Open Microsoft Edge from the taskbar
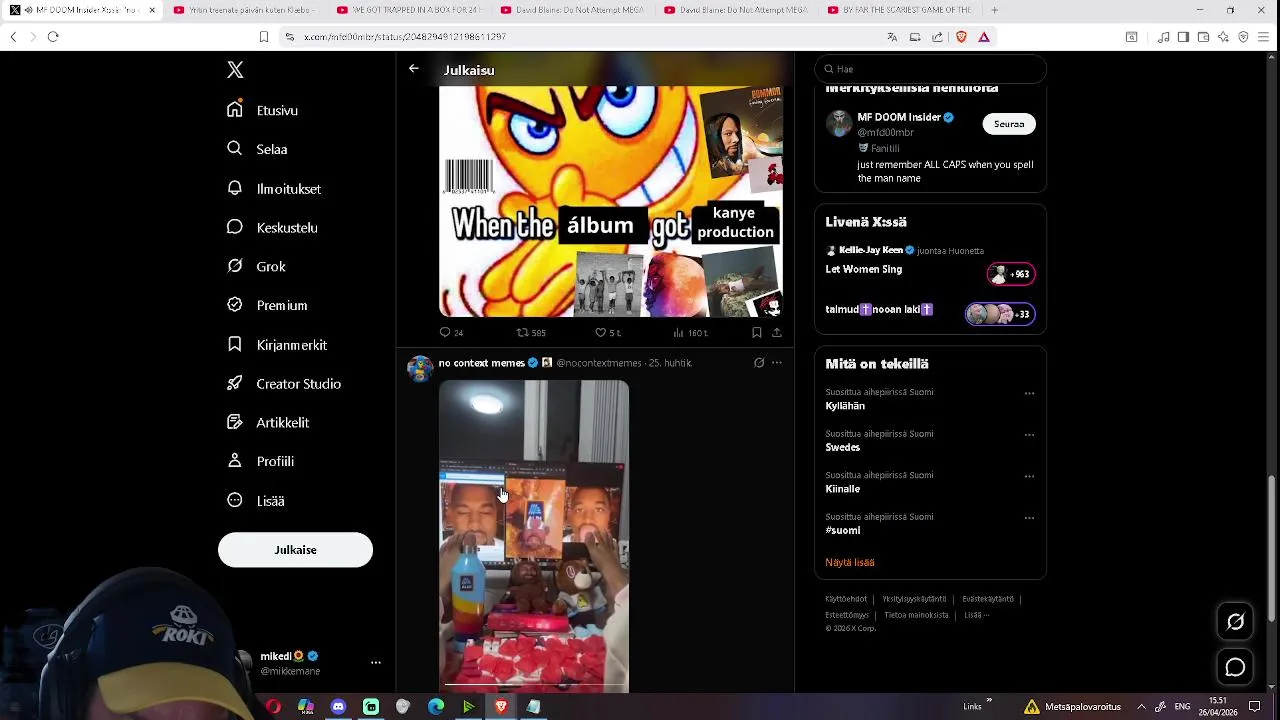The width and height of the screenshot is (1280, 720). (436, 707)
